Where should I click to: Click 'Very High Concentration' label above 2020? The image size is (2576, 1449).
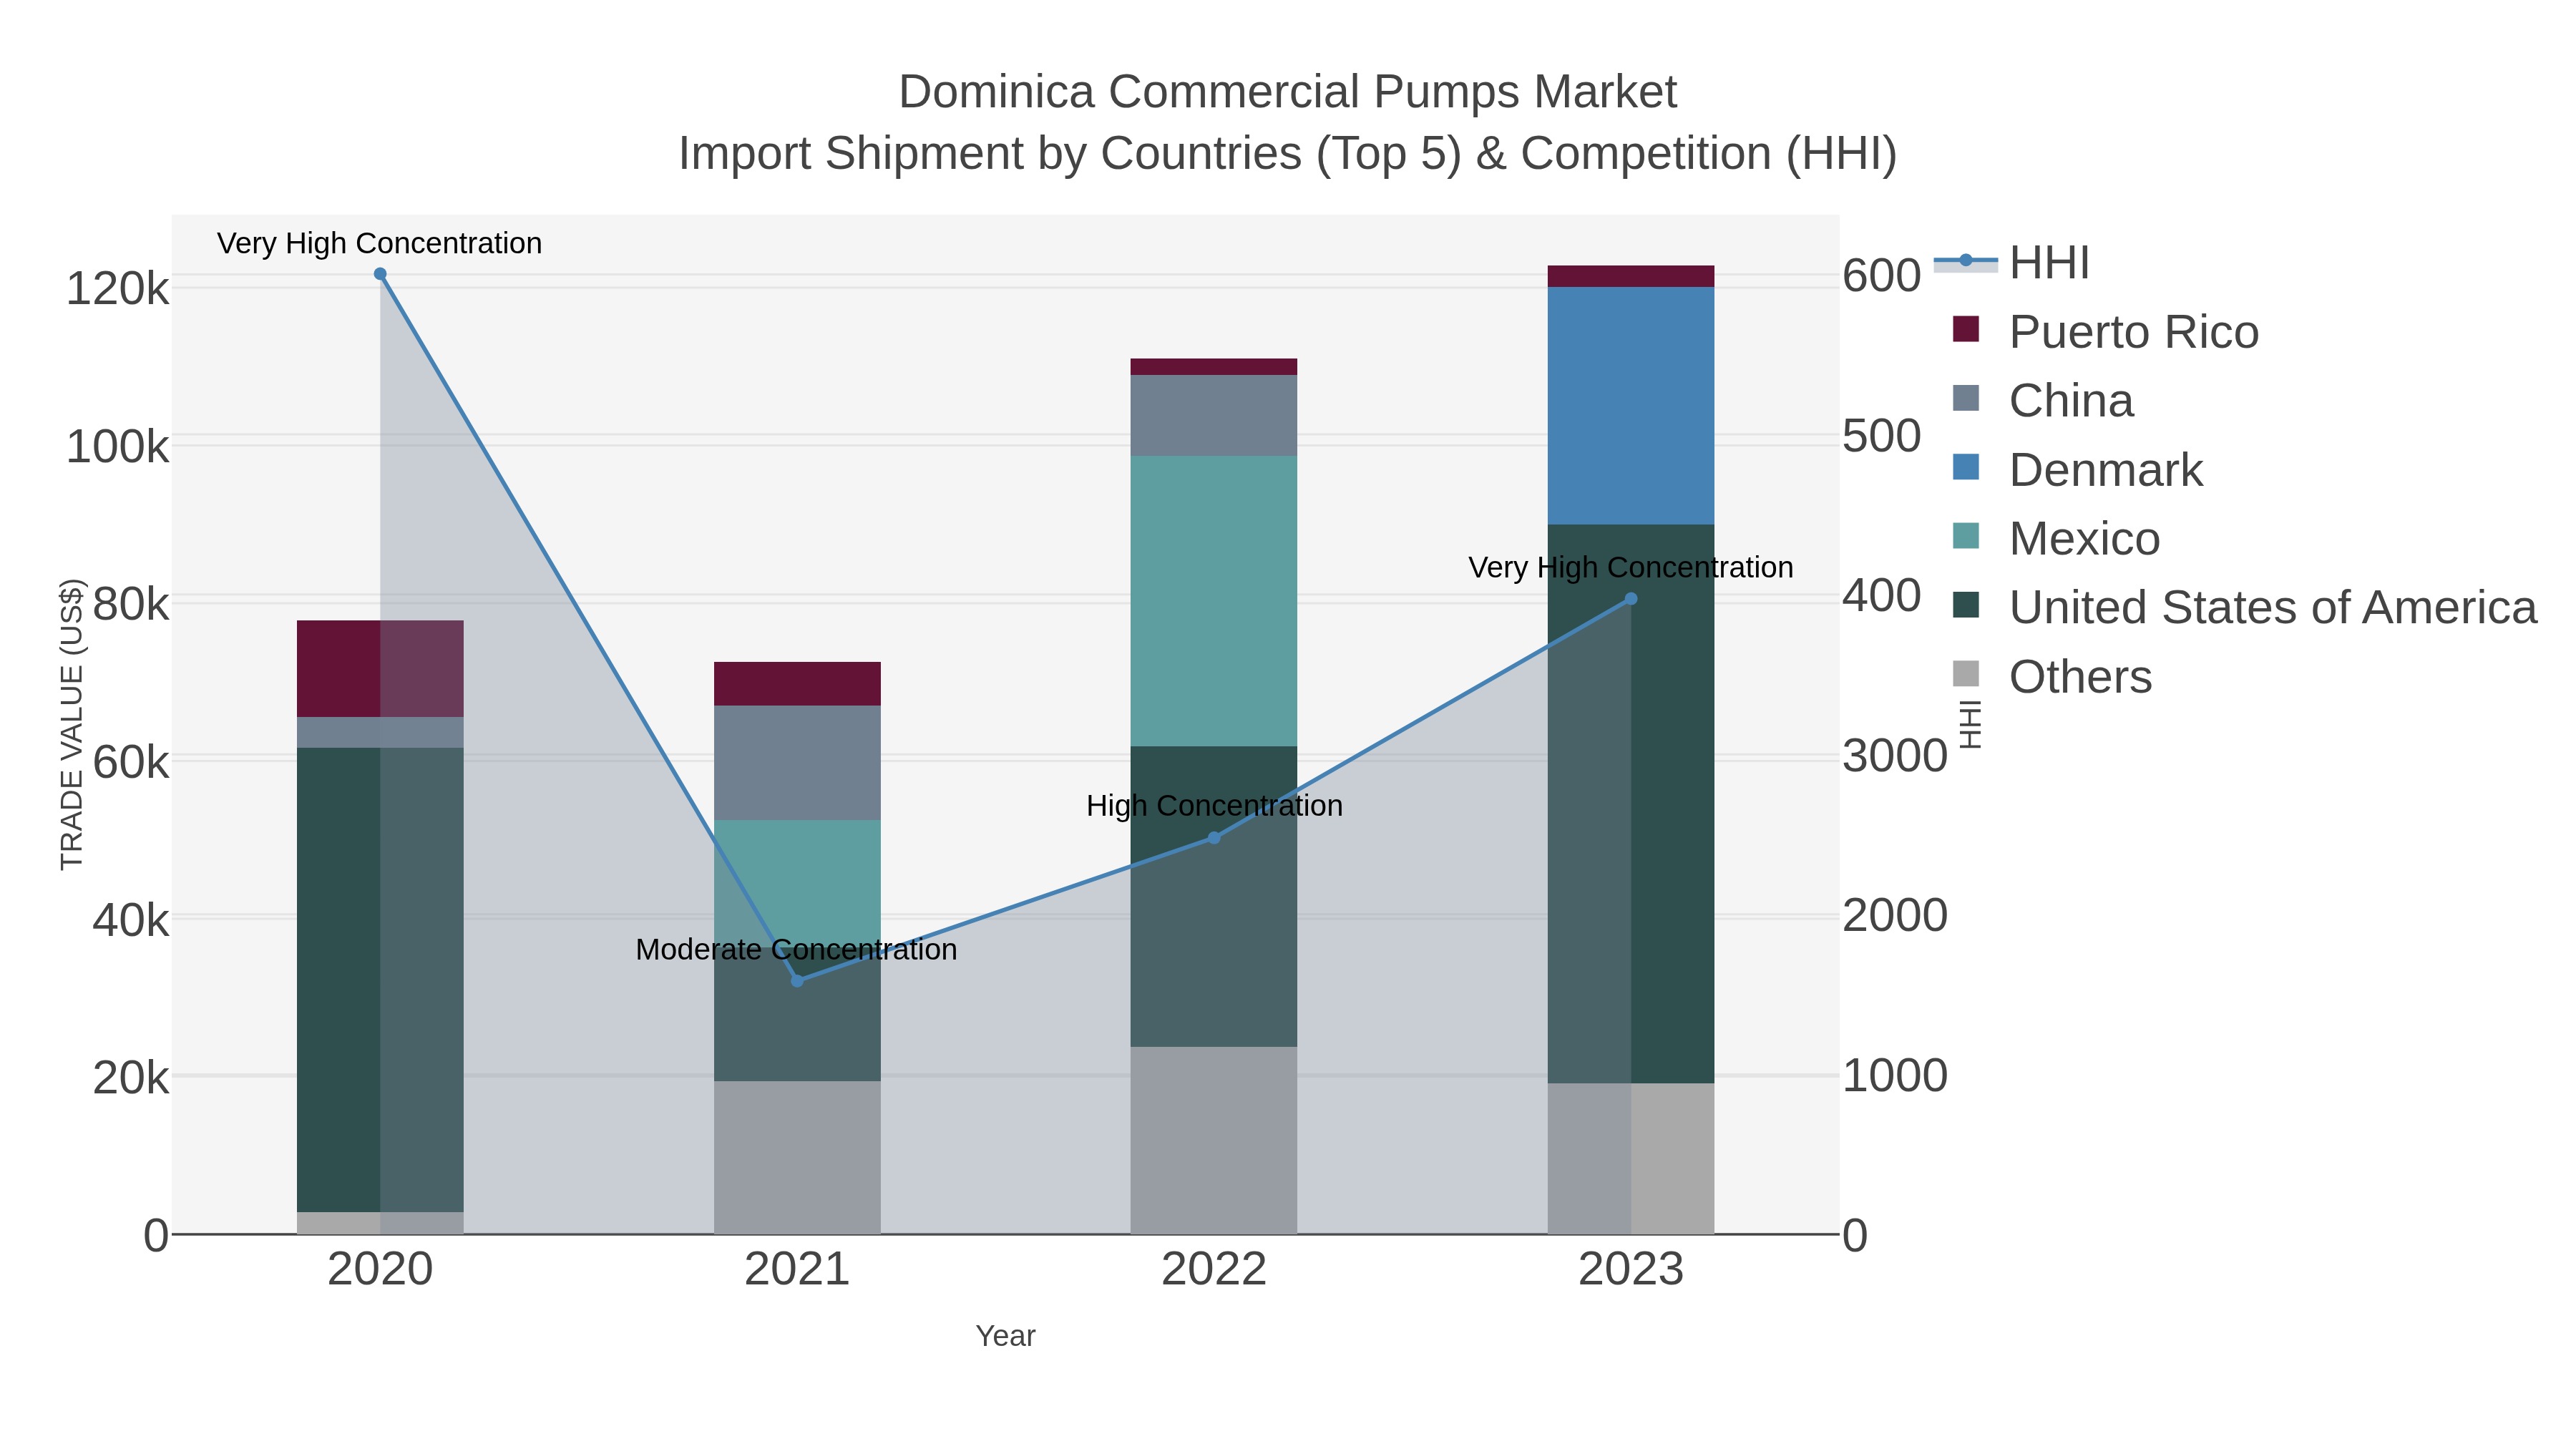(x=379, y=244)
